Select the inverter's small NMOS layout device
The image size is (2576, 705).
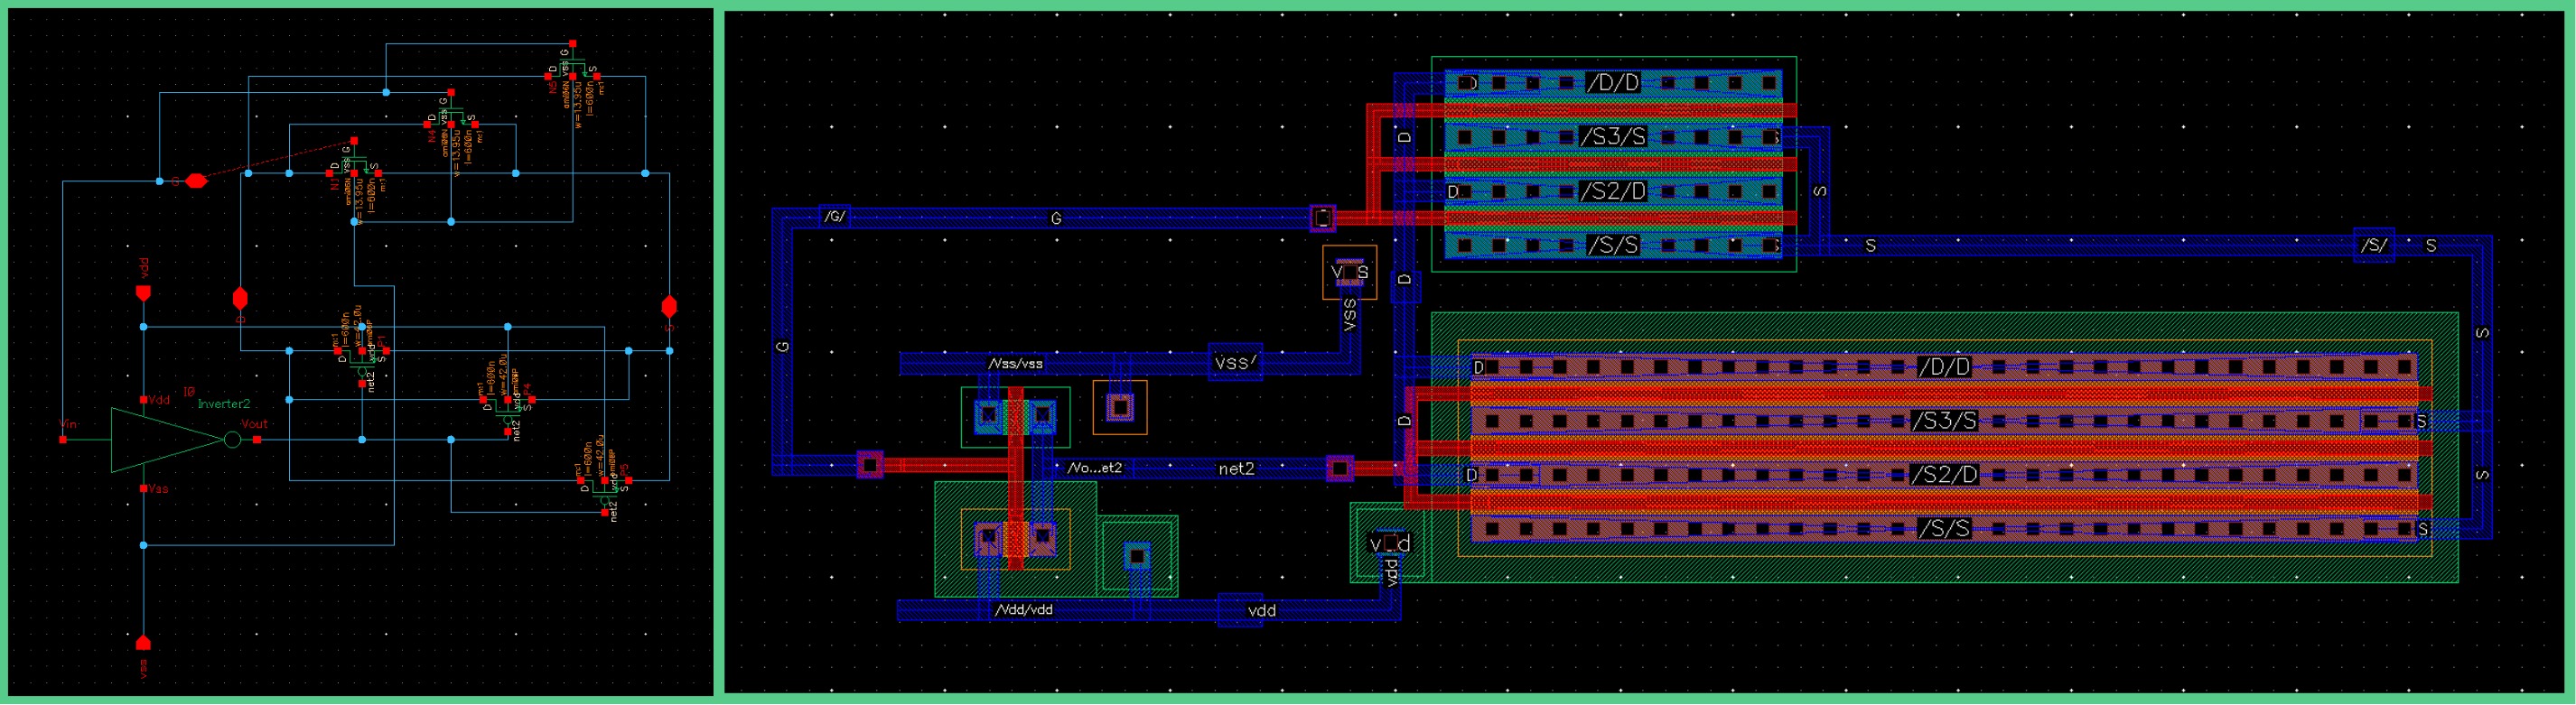[x=1015, y=417]
